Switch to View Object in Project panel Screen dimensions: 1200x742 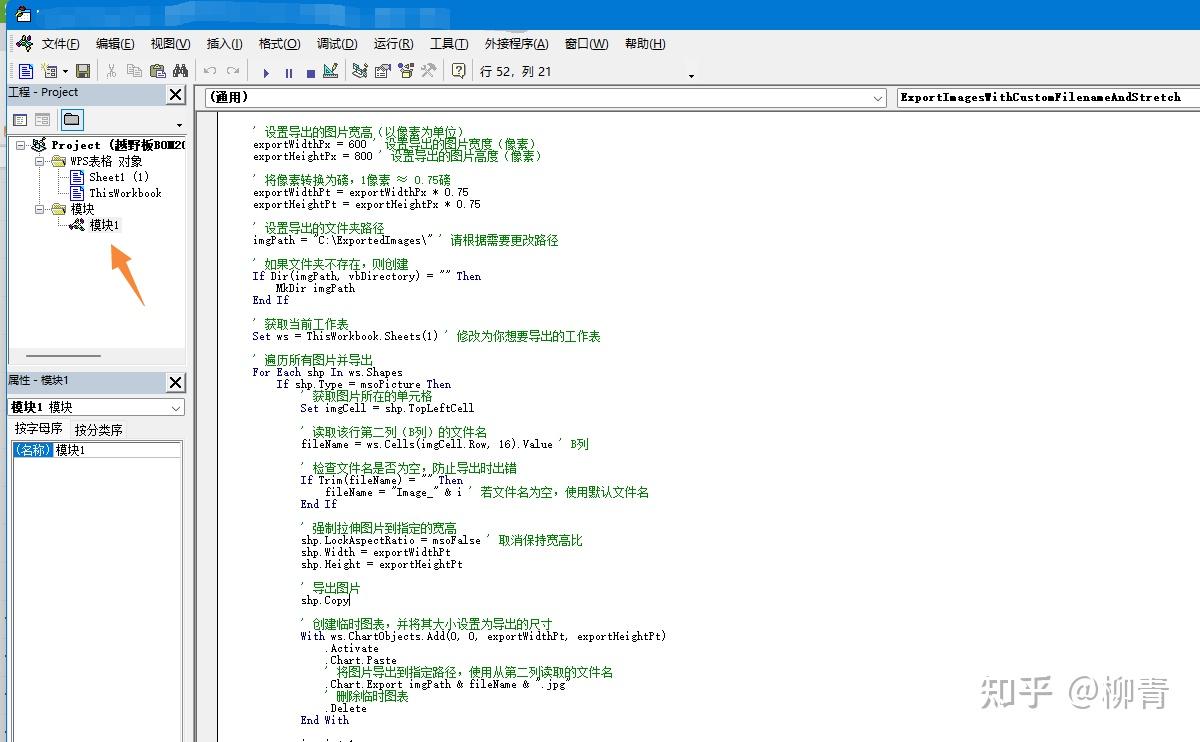(42, 120)
